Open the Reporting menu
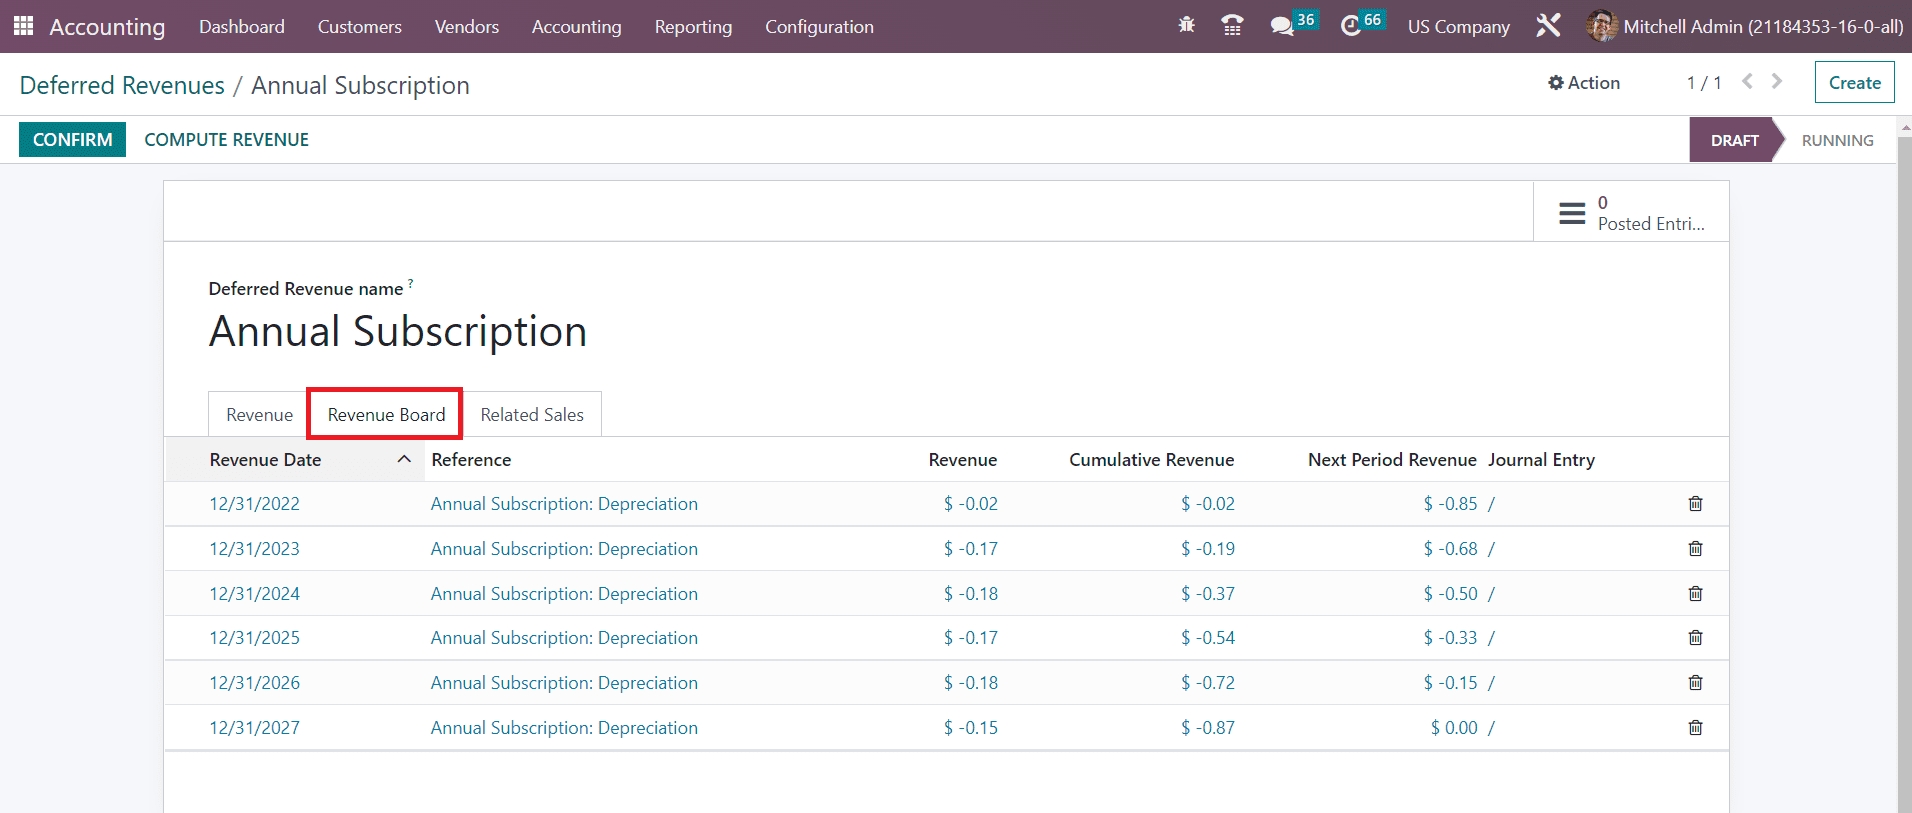Image resolution: width=1912 pixels, height=813 pixels. point(693,27)
